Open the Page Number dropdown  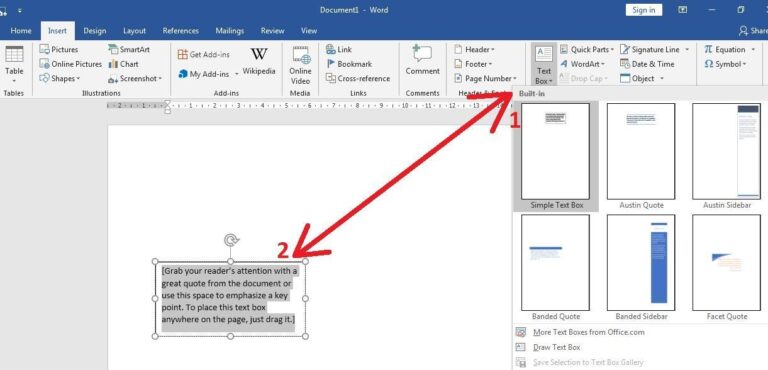click(485, 78)
